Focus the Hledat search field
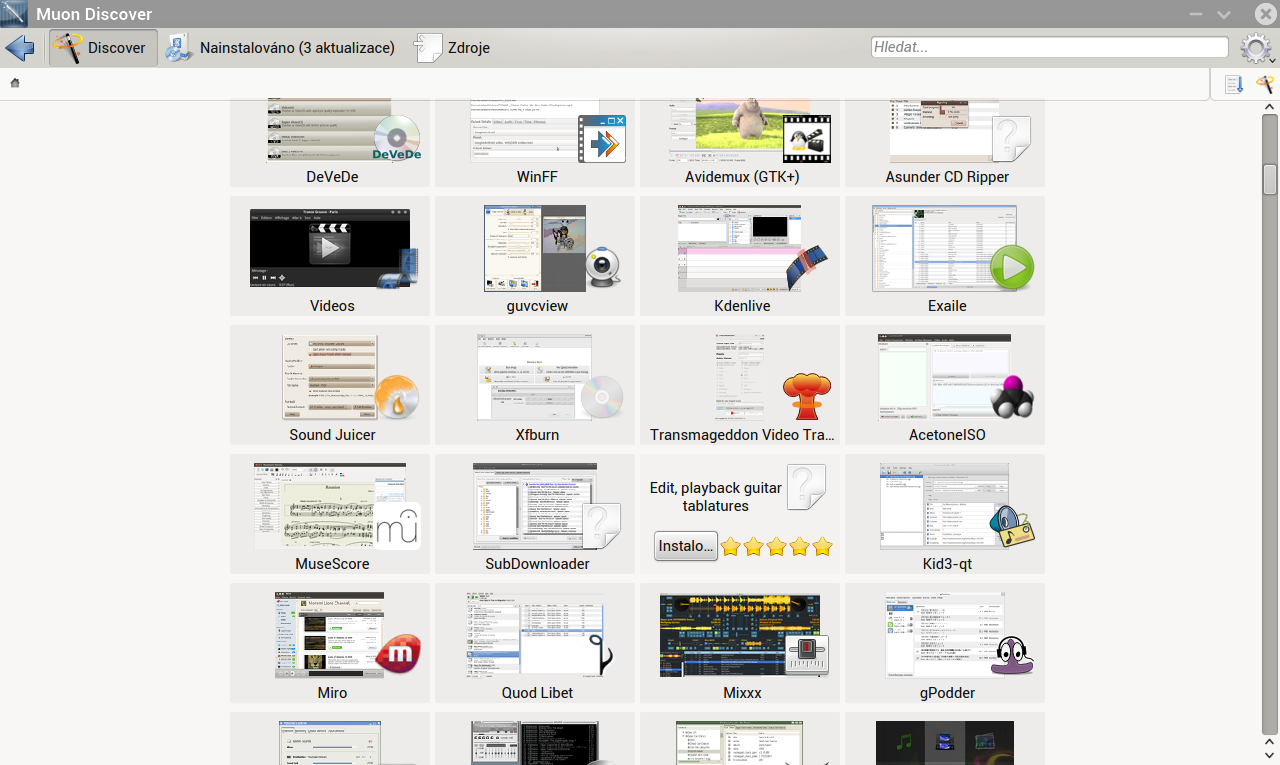The image size is (1280, 765). (x=1050, y=47)
